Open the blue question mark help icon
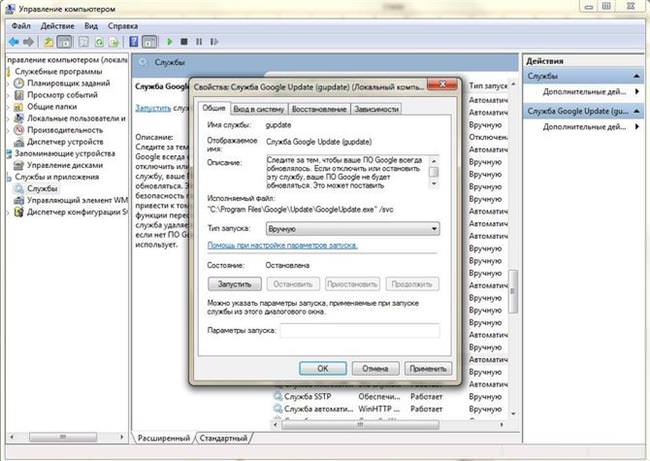The height and width of the screenshot is (461, 650). click(x=133, y=41)
